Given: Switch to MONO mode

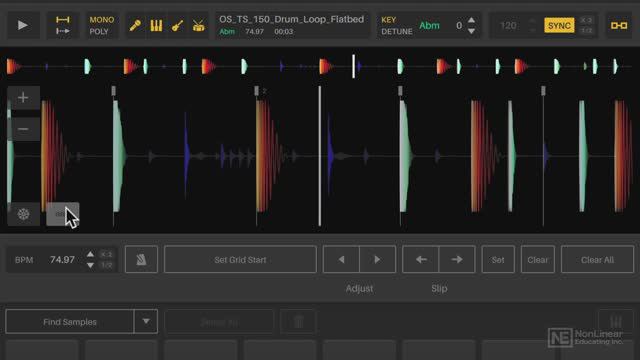Looking at the screenshot, I should click(x=102, y=20).
